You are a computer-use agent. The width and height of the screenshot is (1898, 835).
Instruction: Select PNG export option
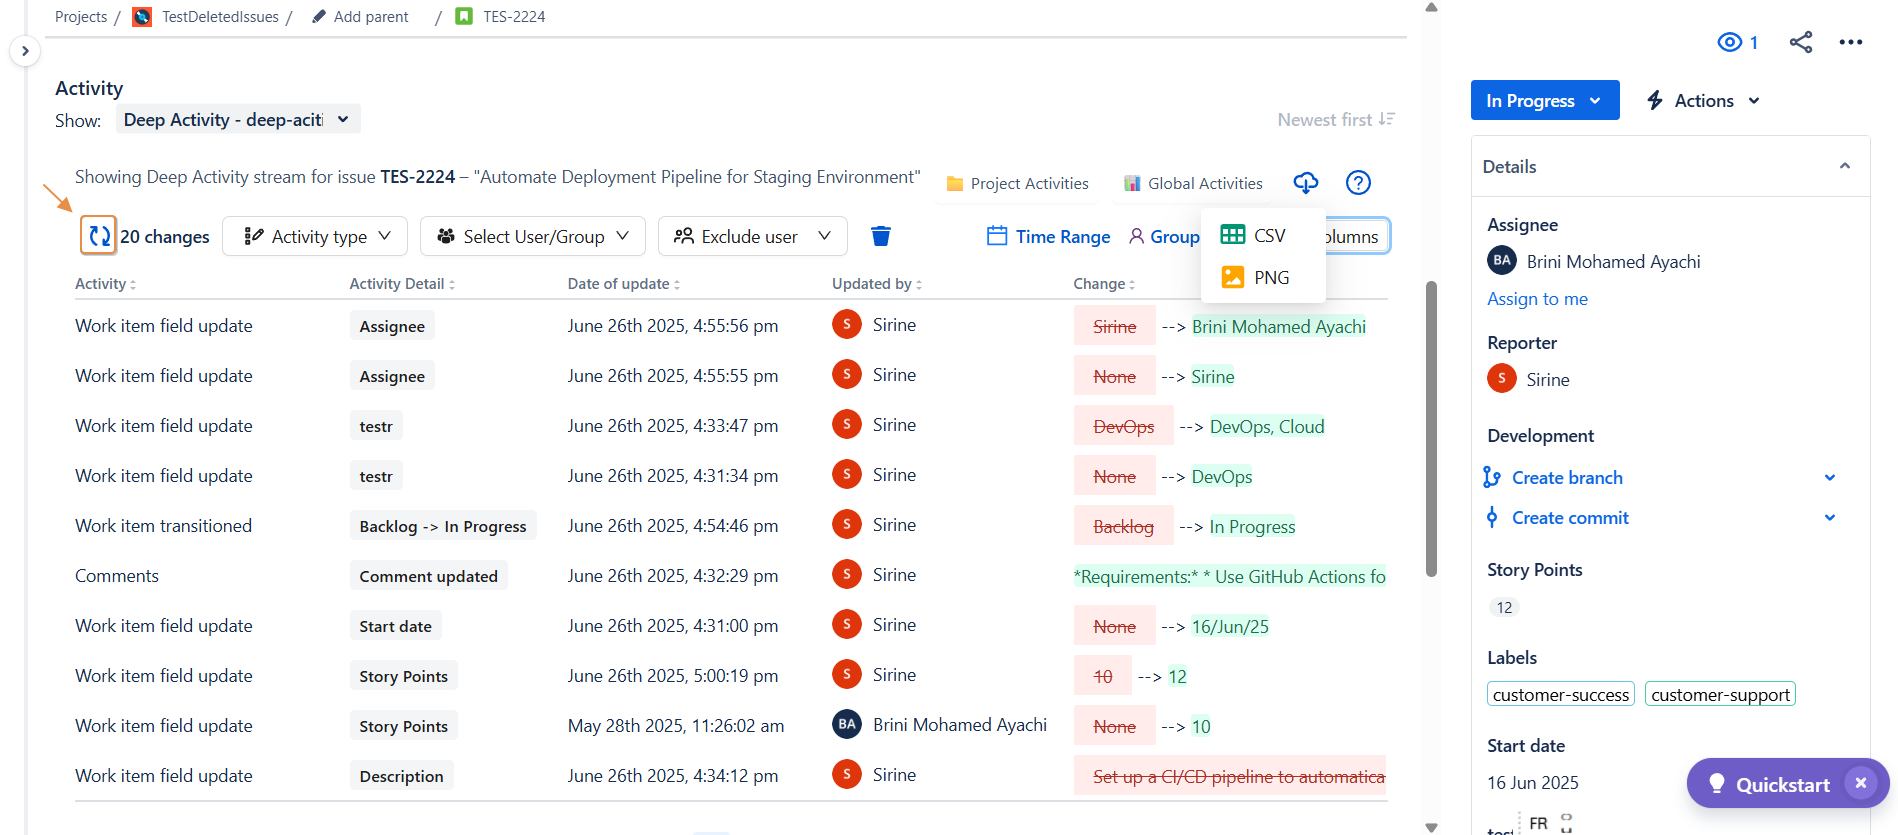click(x=1256, y=277)
